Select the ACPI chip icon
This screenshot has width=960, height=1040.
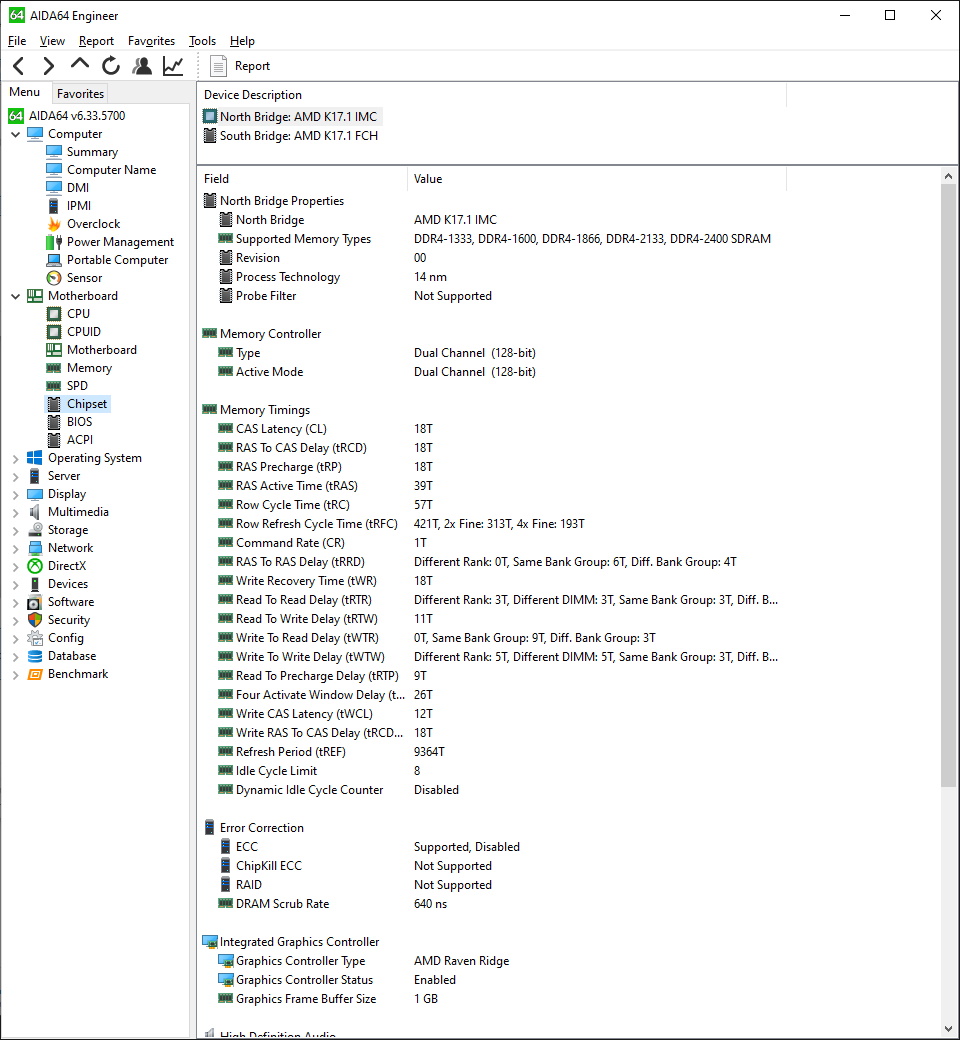(x=54, y=440)
